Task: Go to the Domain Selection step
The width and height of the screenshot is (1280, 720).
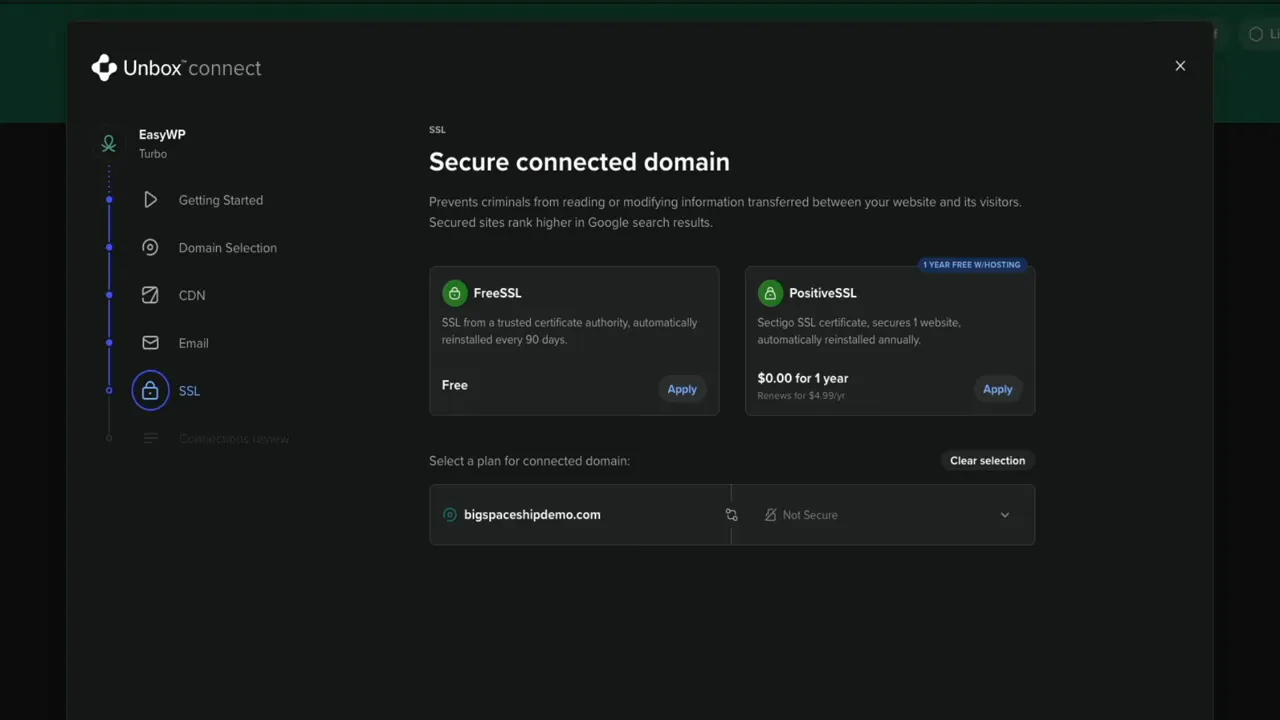Action: 228,248
